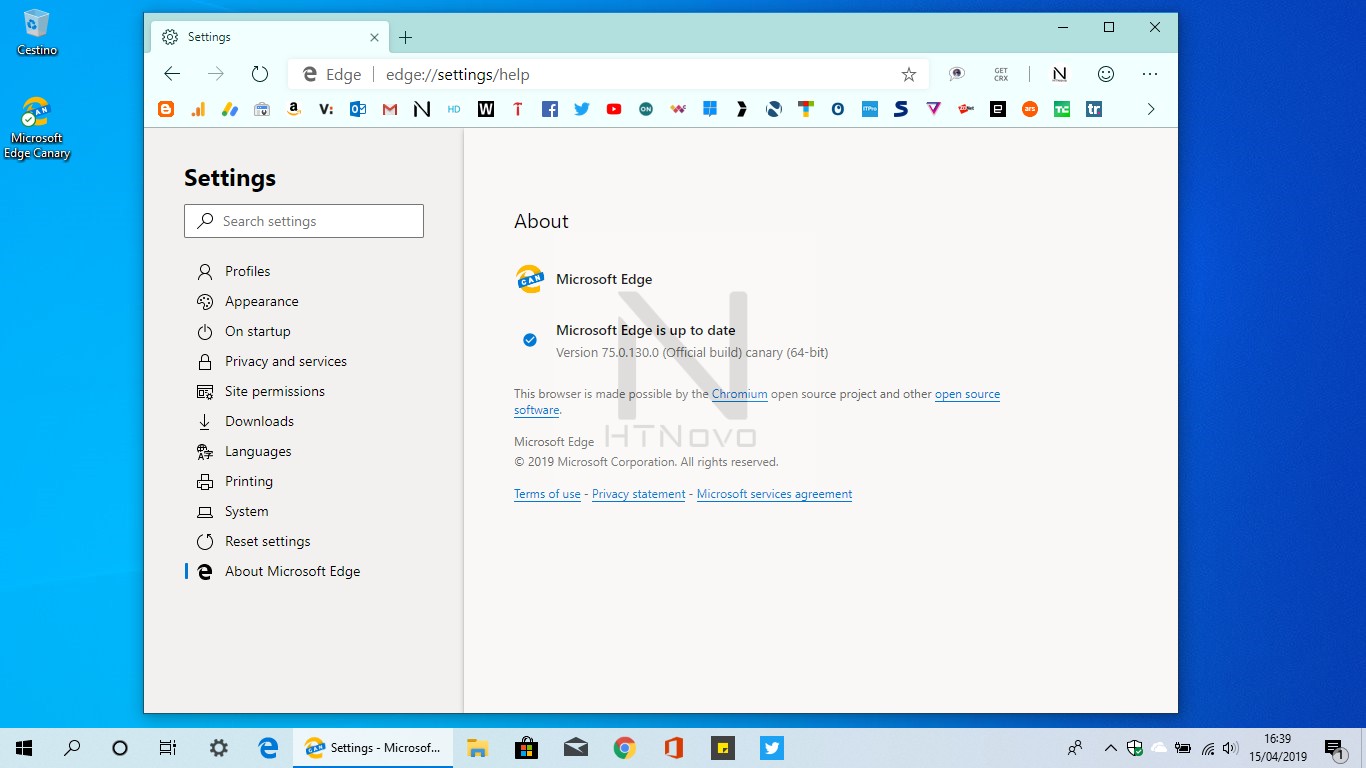Go back to the previous page
The height and width of the screenshot is (768, 1366).
172,73
